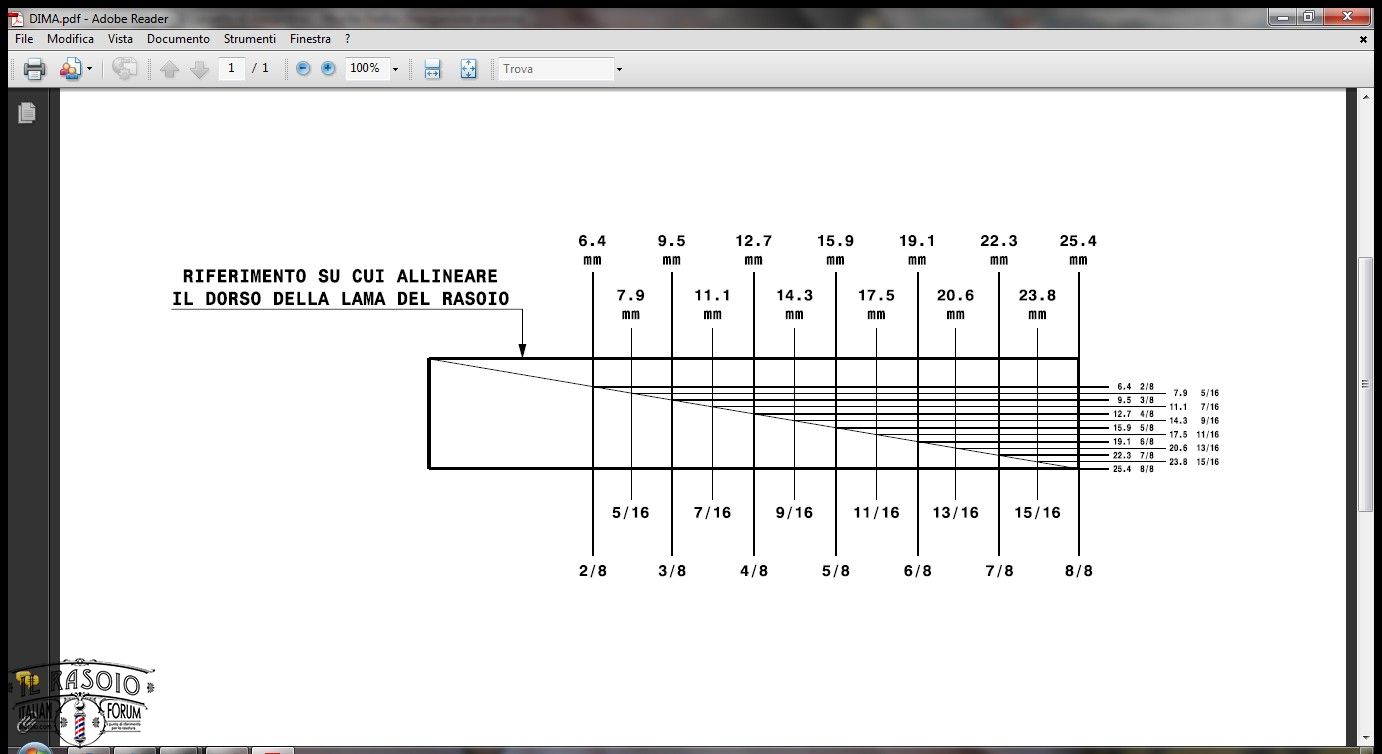This screenshot has width=1382, height=754.
Task: Click the '6/8' fraction label at bottom
Action: (x=917, y=571)
